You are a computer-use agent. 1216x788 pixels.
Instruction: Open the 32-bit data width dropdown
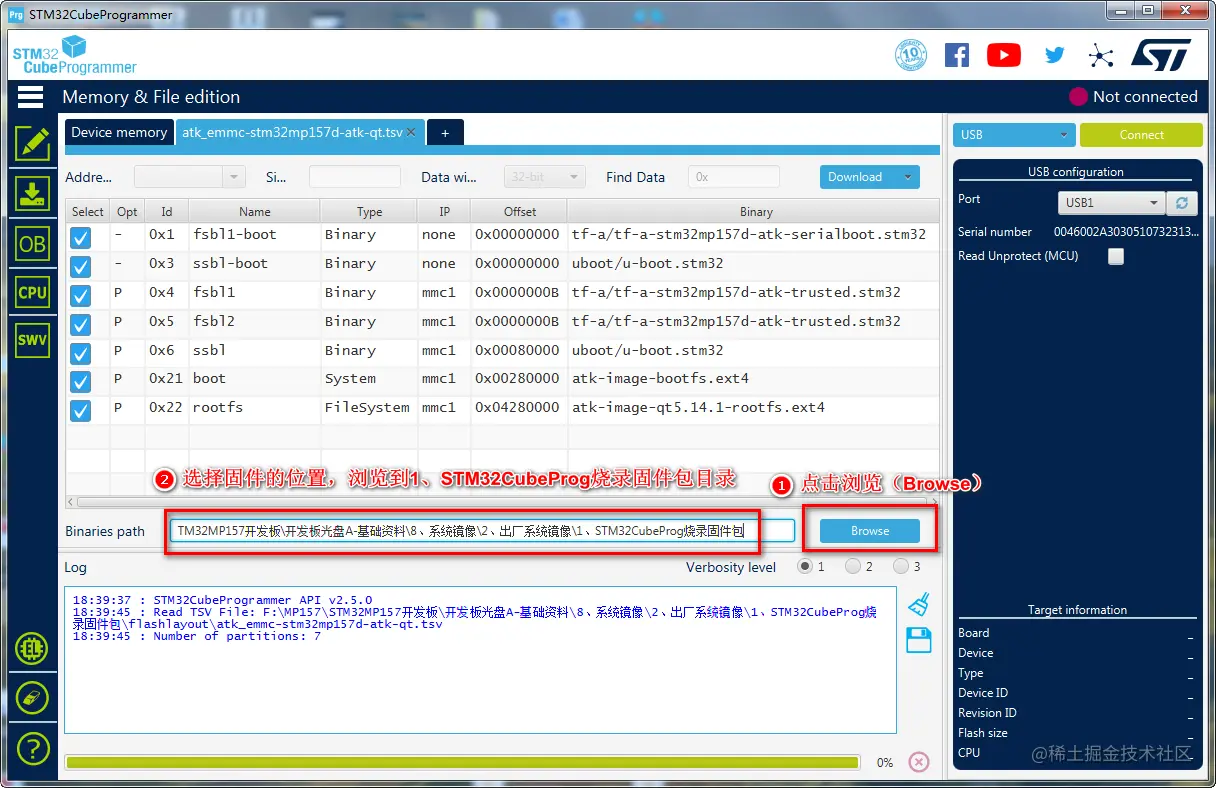coord(544,177)
